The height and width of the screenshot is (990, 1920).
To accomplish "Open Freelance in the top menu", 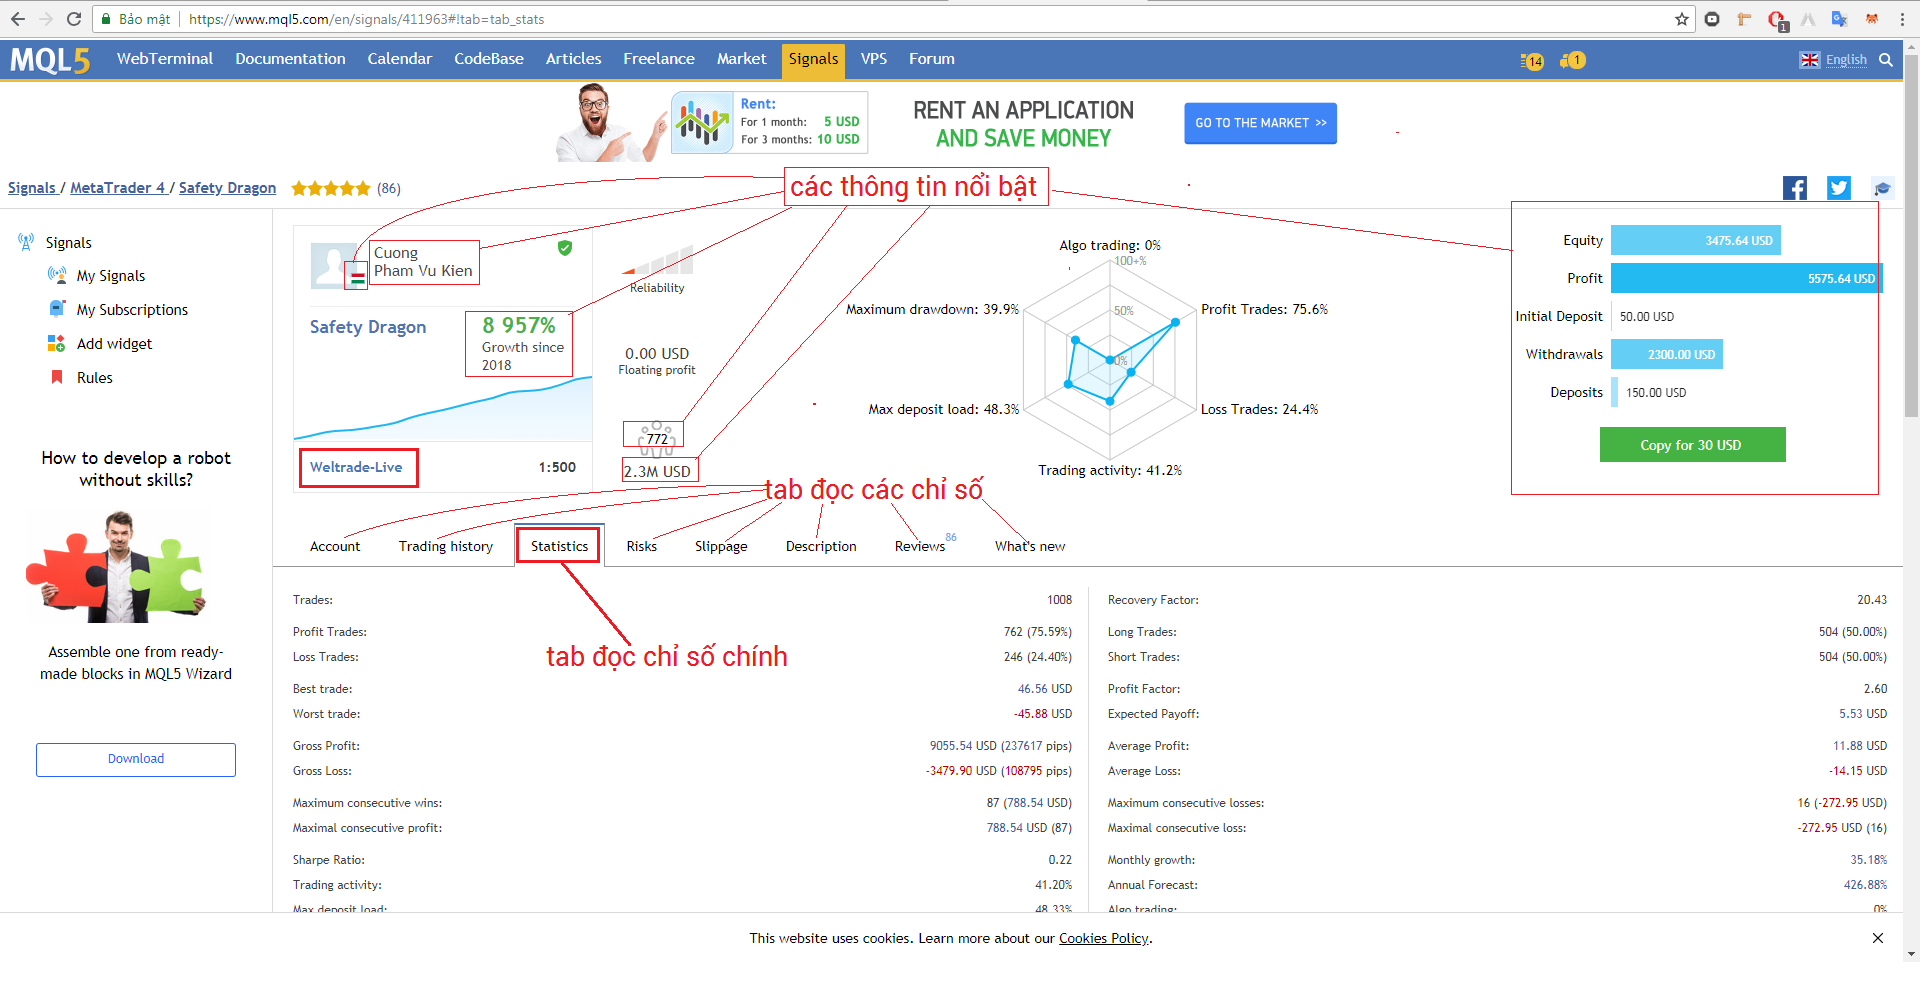I will (x=659, y=59).
